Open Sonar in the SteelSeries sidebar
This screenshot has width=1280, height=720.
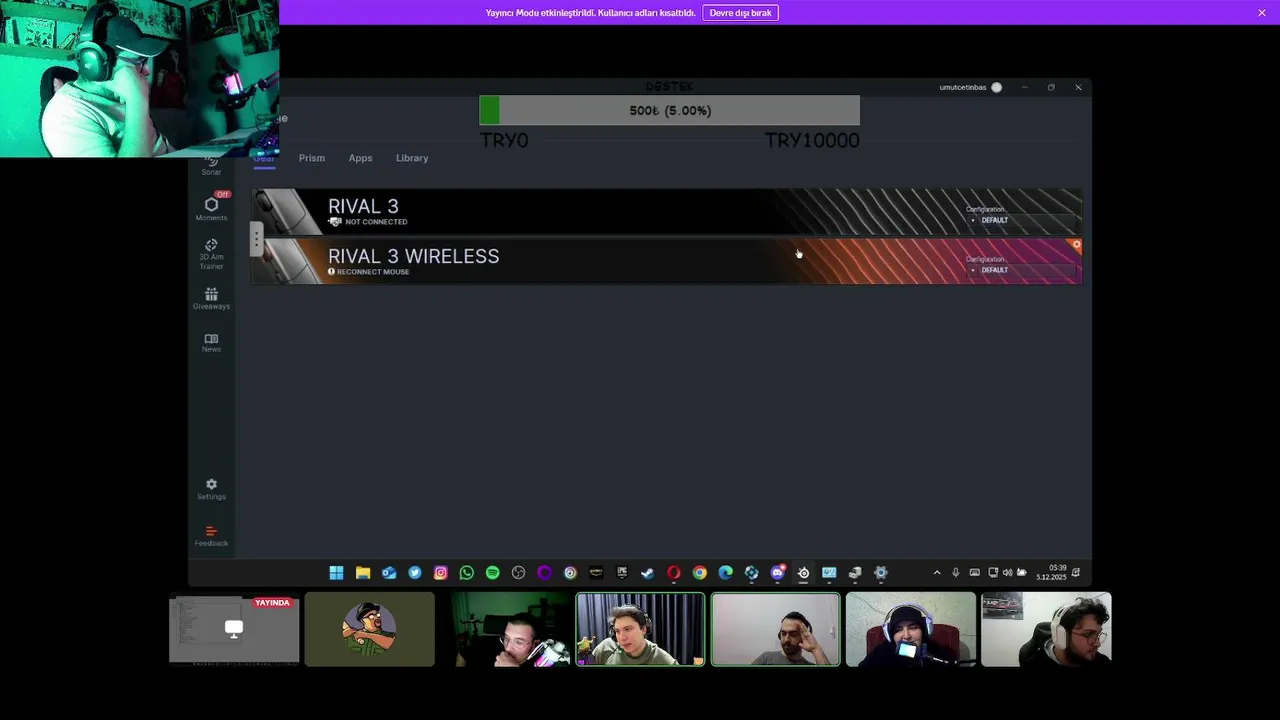click(x=211, y=166)
